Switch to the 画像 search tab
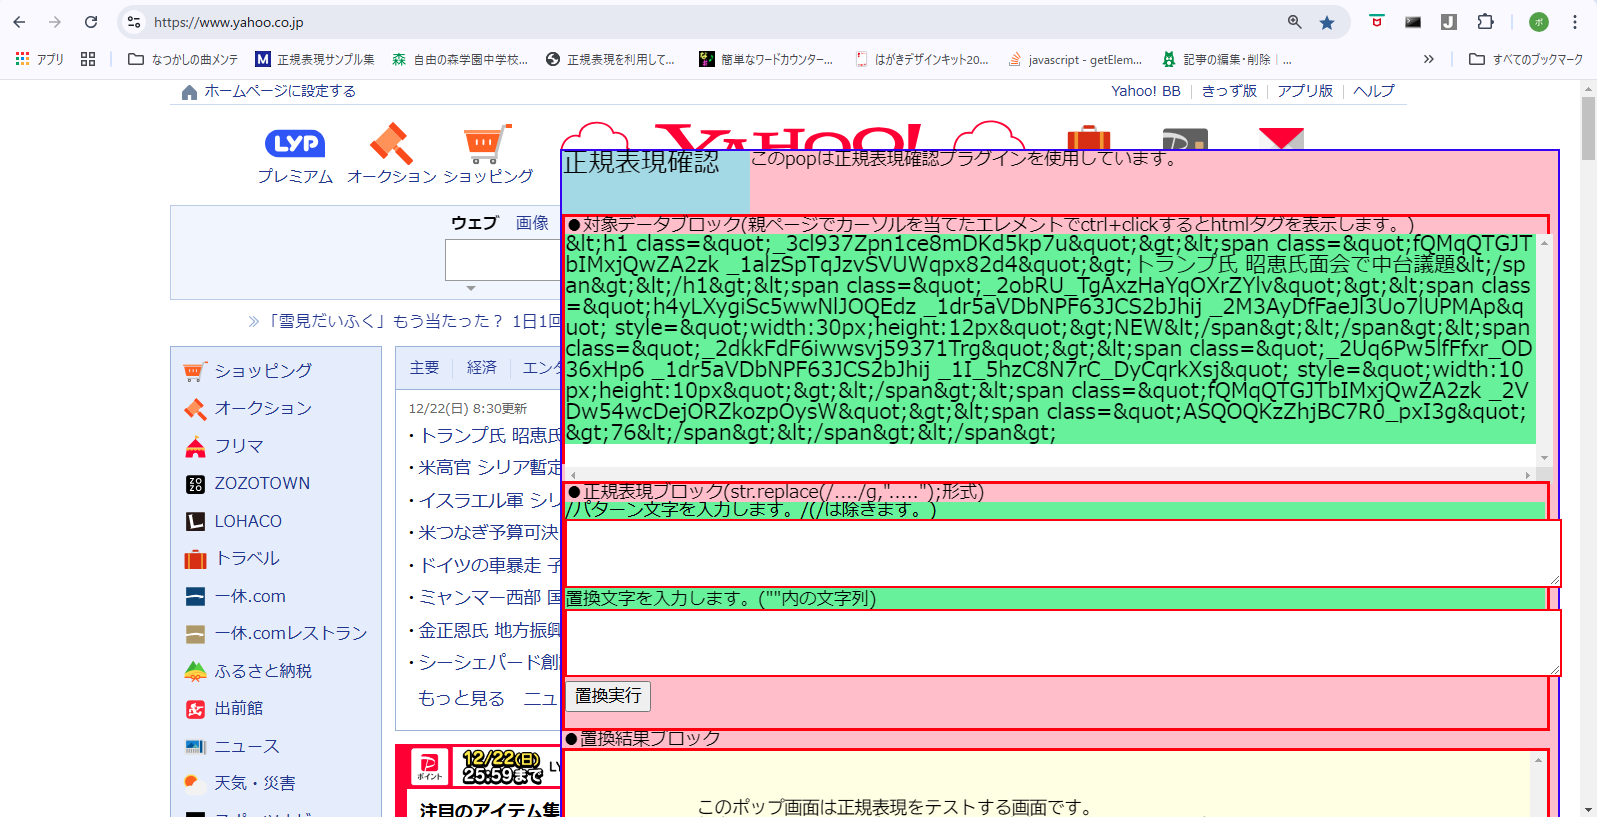The width and height of the screenshot is (1597, 817). click(x=532, y=223)
